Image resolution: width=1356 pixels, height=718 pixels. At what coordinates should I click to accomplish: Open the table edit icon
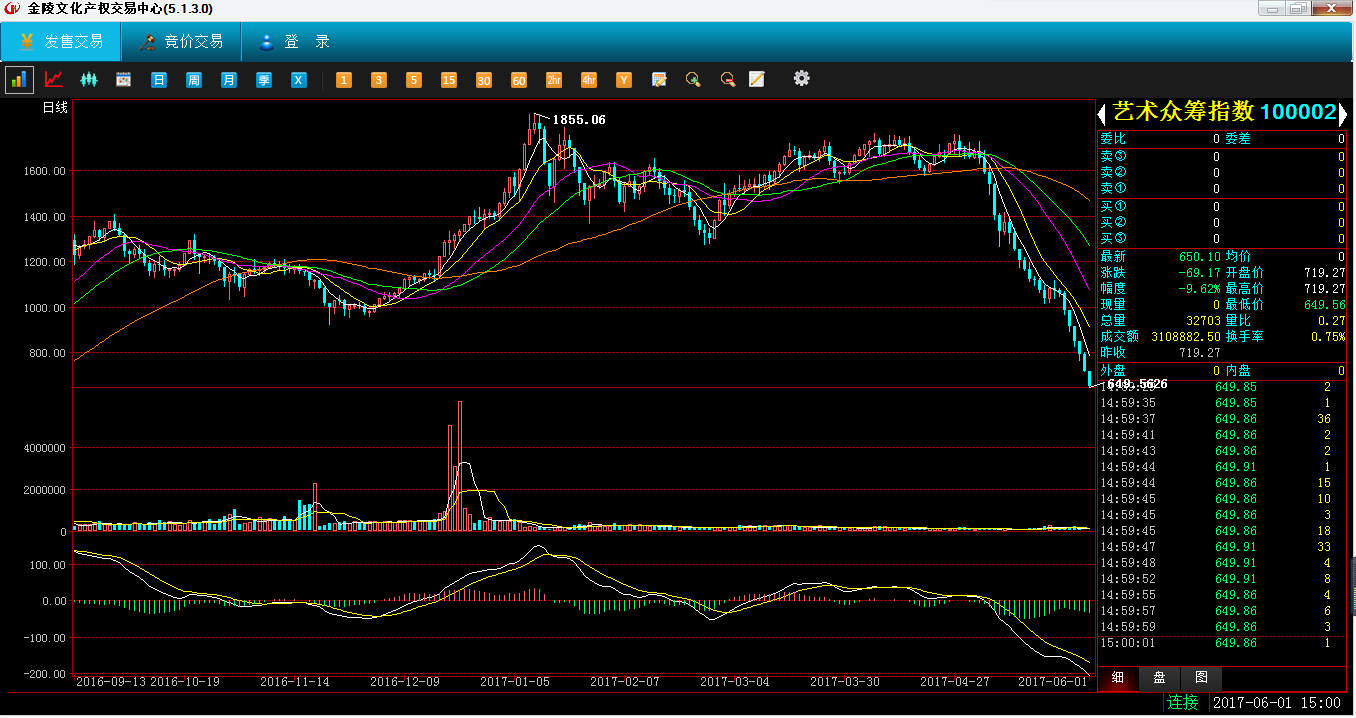click(x=659, y=79)
